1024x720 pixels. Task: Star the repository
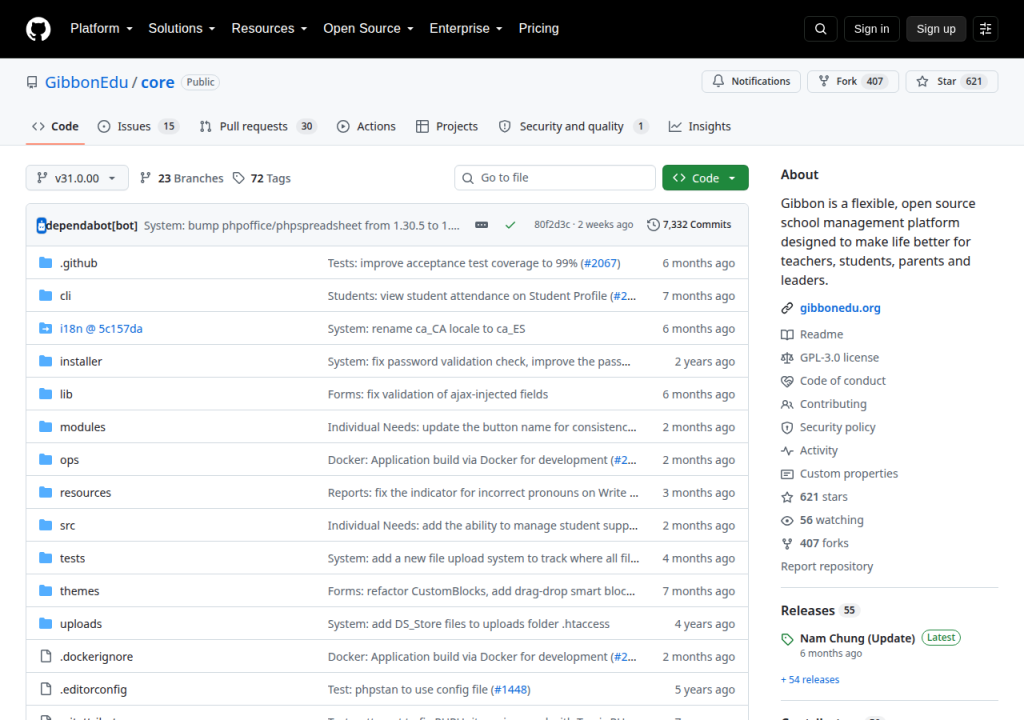pyautogui.click(x=952, y=82)
